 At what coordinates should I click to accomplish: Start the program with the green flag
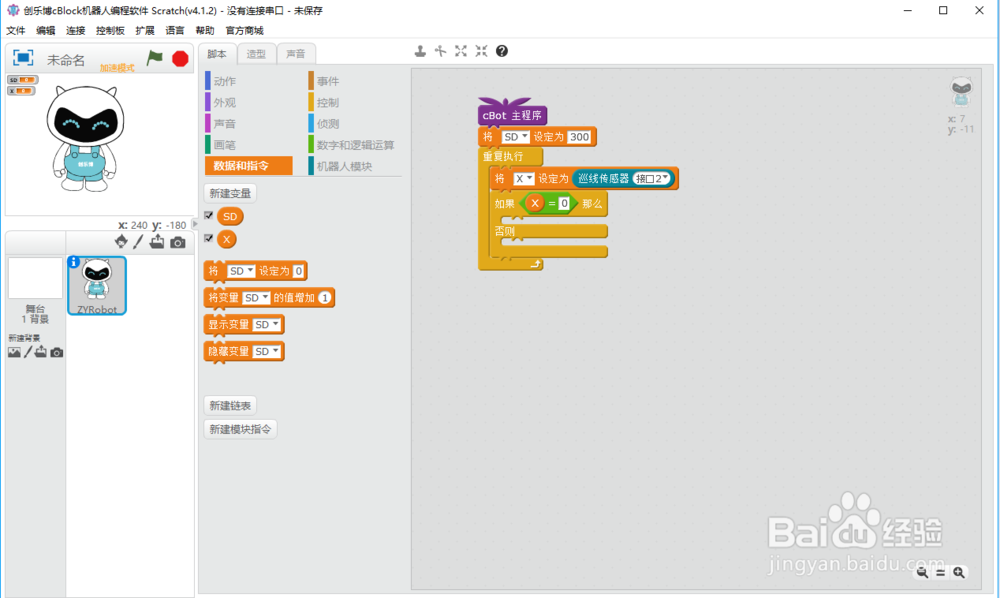[155, 60]
